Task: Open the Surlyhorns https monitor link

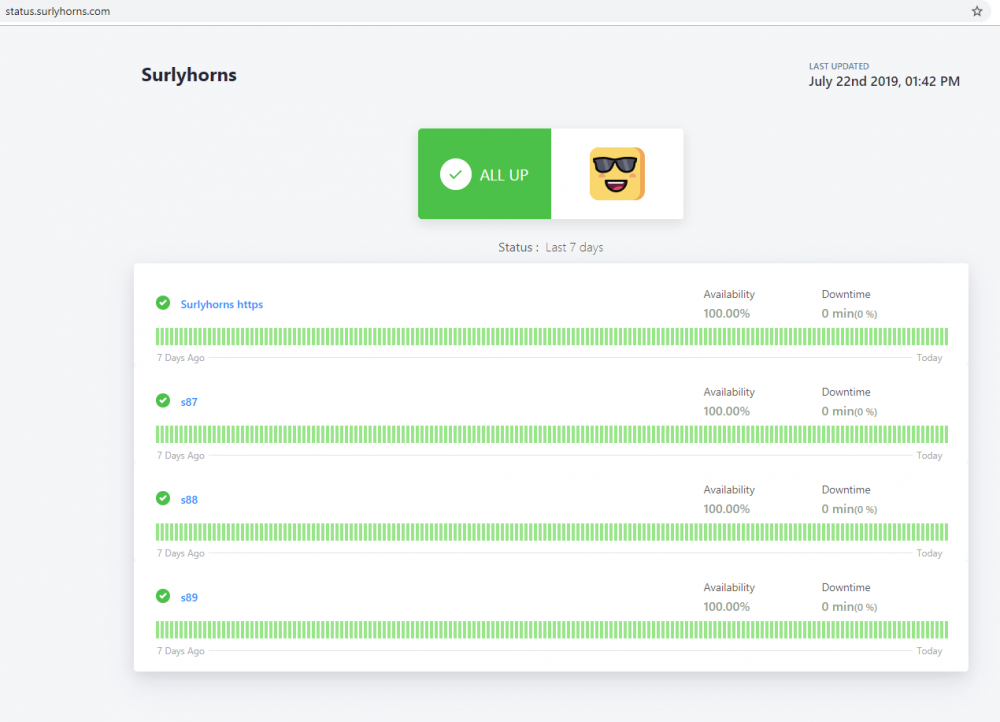Action: 221,304
